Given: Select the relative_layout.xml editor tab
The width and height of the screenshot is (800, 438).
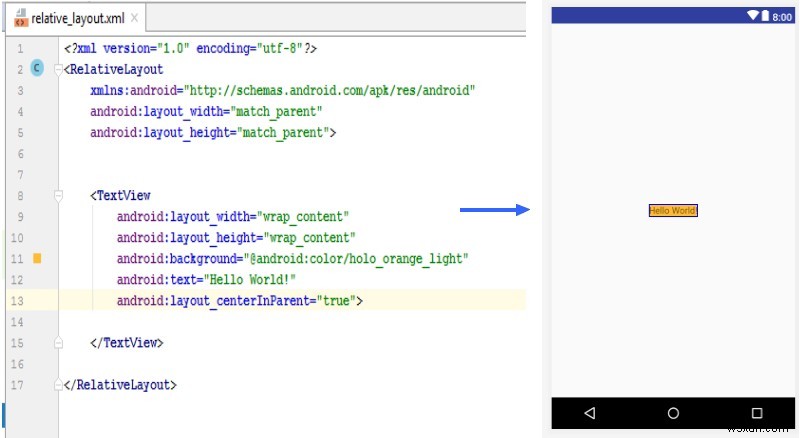Looking at the screenshot, I should pyautogui.click(x=77, y=19).
